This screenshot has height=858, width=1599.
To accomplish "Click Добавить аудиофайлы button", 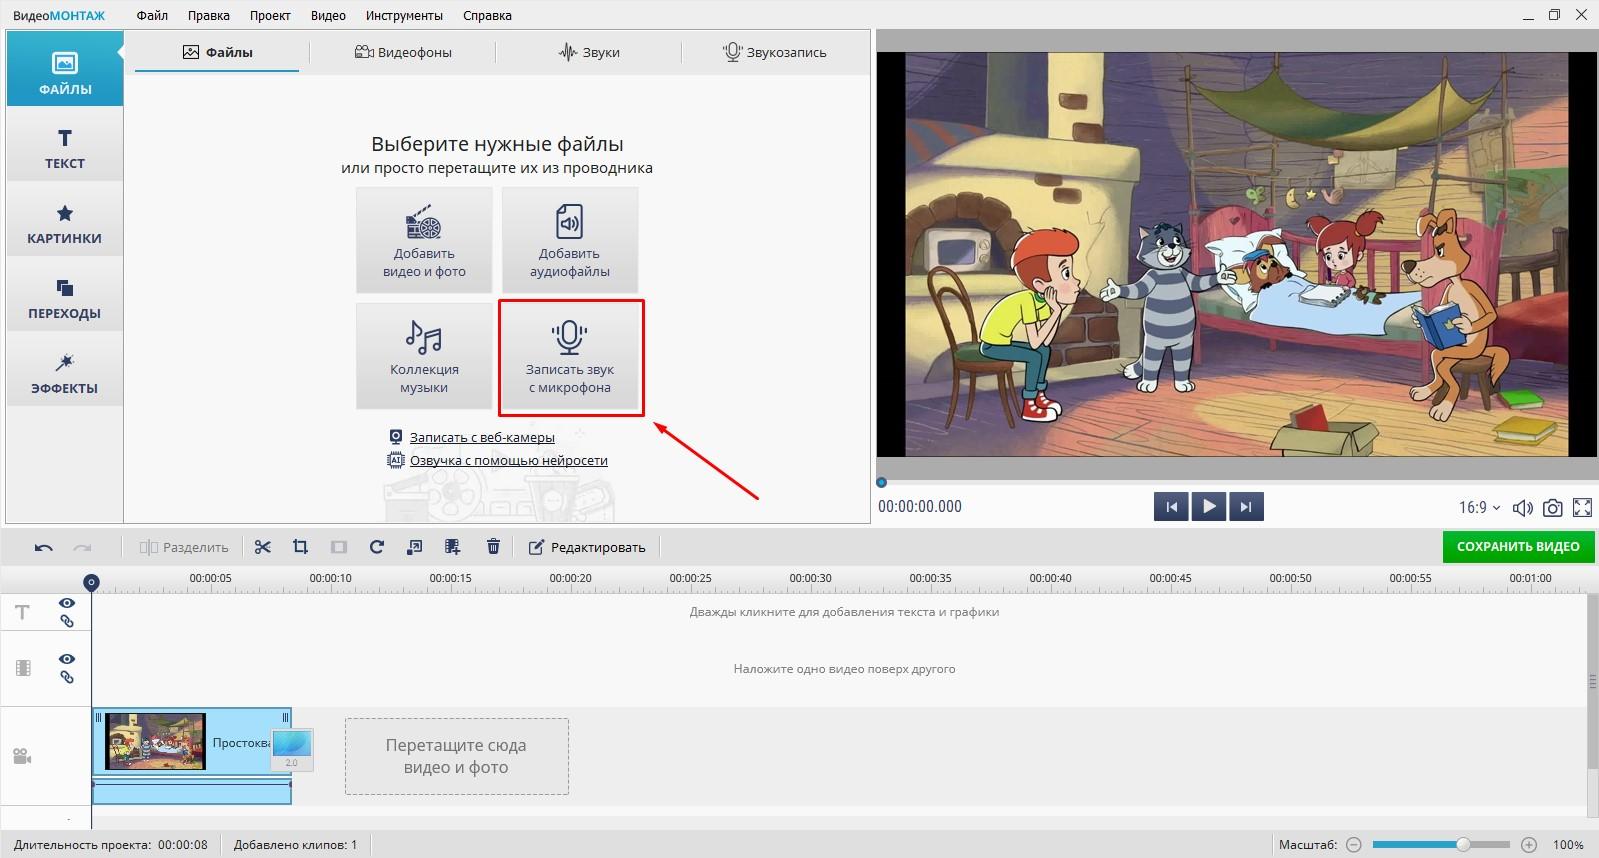I will (x=570, y=240).
